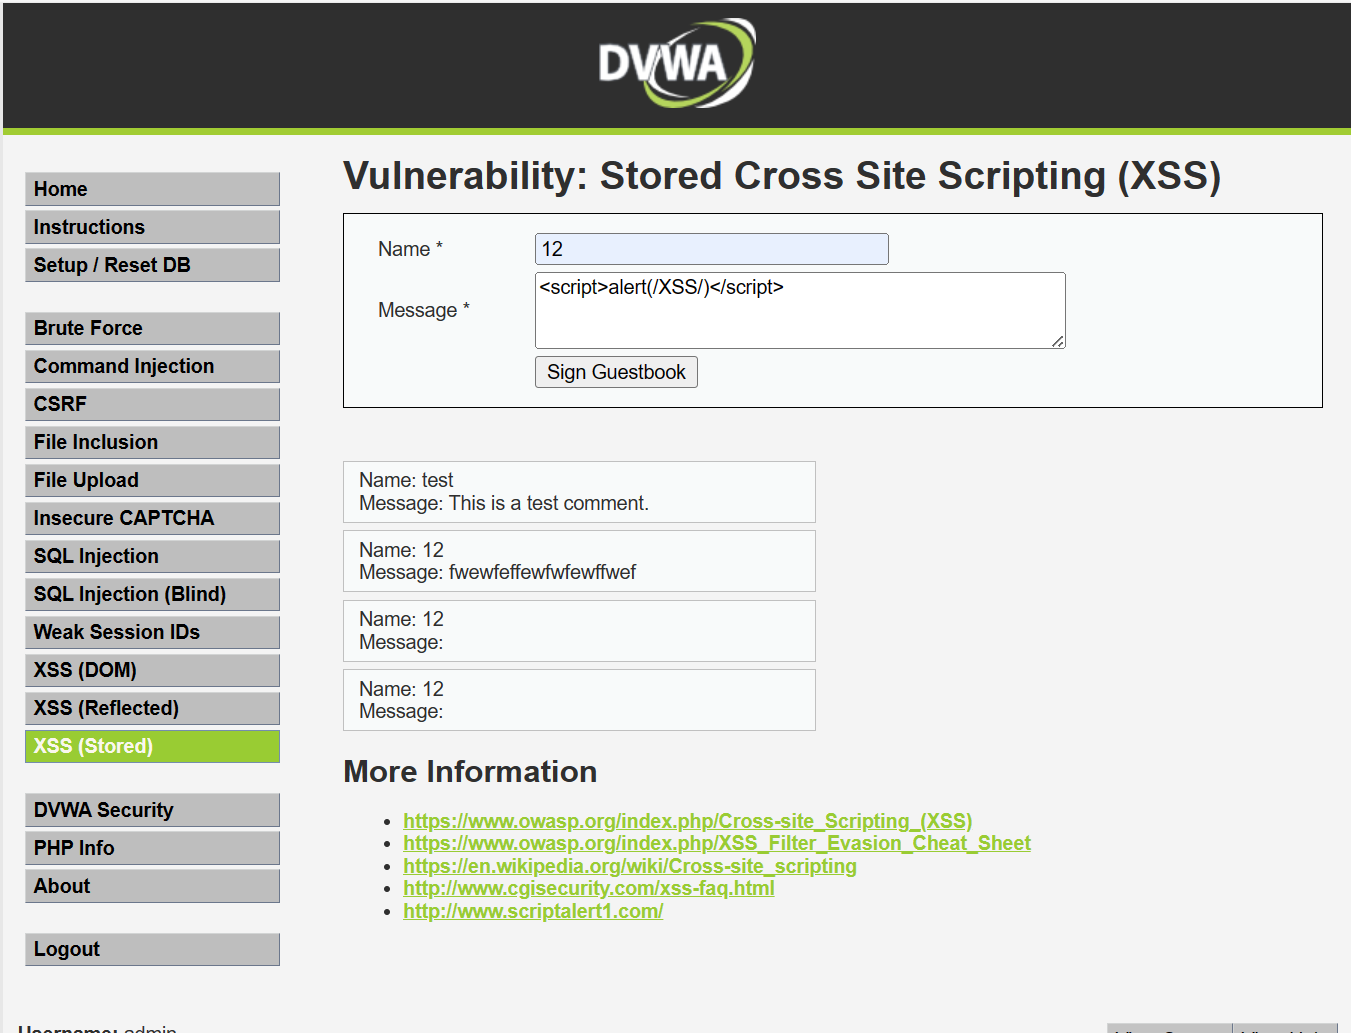Navigate to Brute Force section
1351x1033 pixels.
click(x=152, y=328)
